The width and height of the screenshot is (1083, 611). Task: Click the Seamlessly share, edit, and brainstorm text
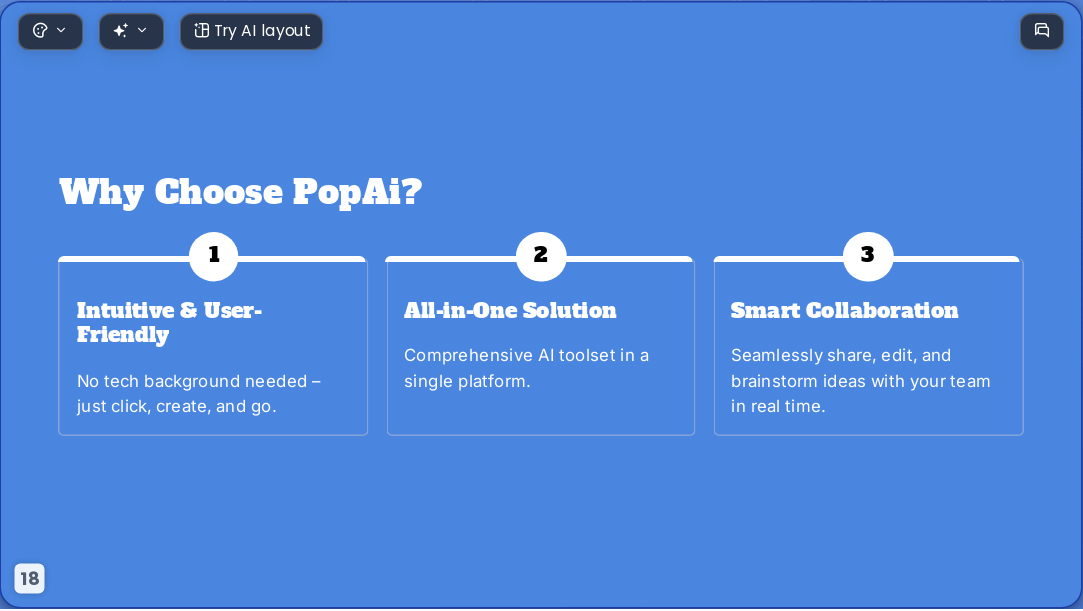(x=861, y=380)
